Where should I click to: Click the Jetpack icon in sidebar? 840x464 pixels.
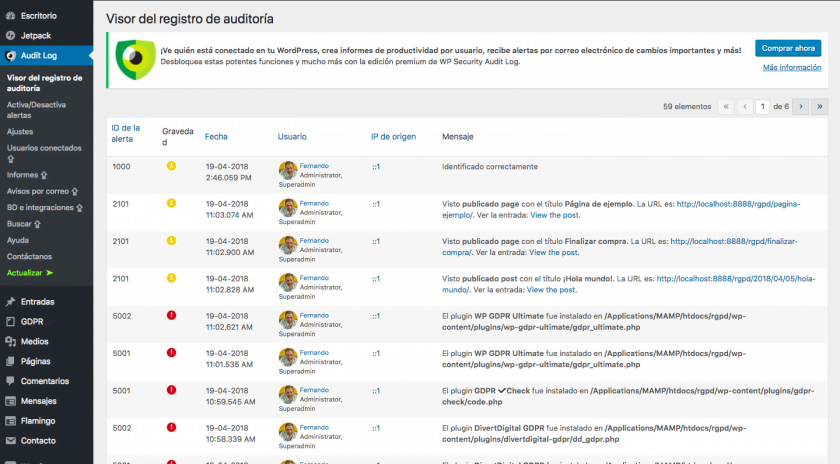(x=11, y=35)
